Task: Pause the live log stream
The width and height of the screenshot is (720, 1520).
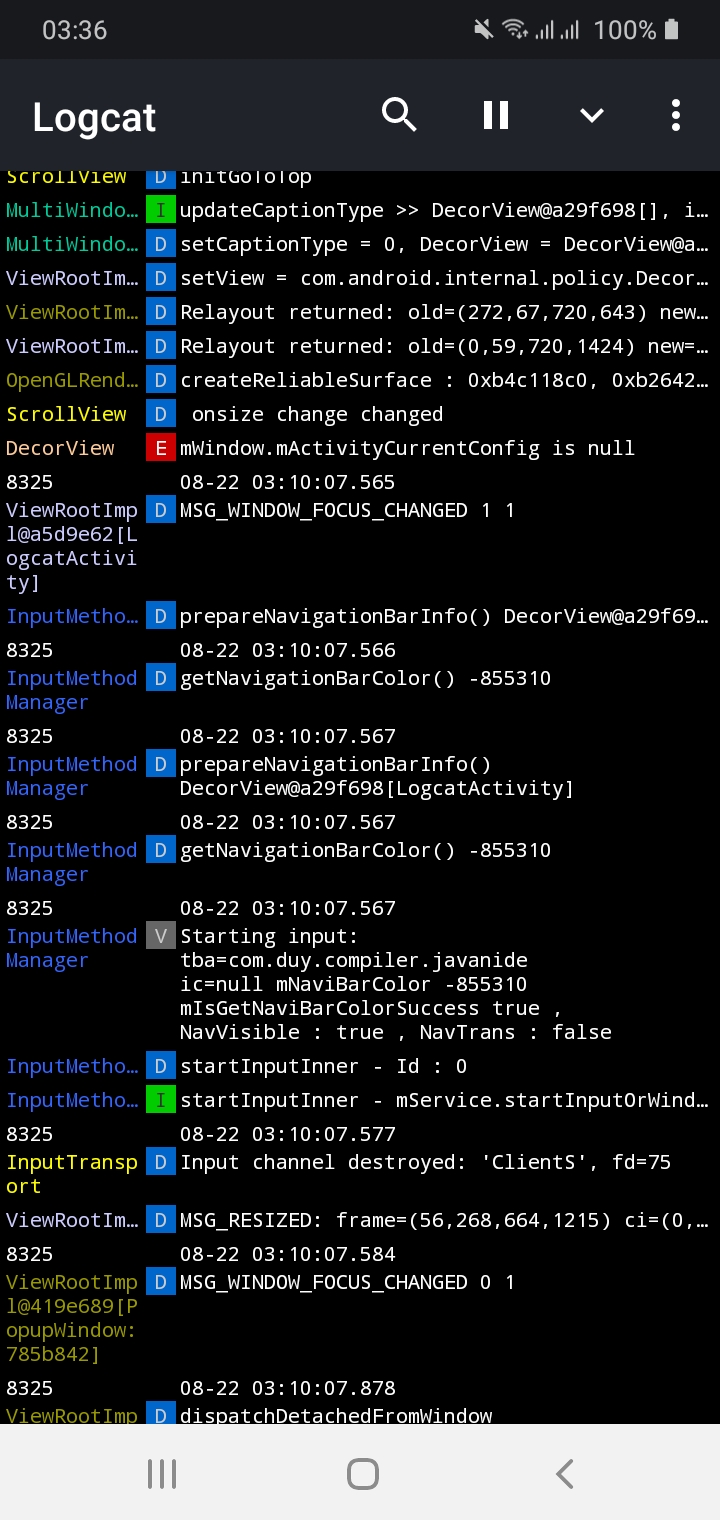Action: point(495,114)
